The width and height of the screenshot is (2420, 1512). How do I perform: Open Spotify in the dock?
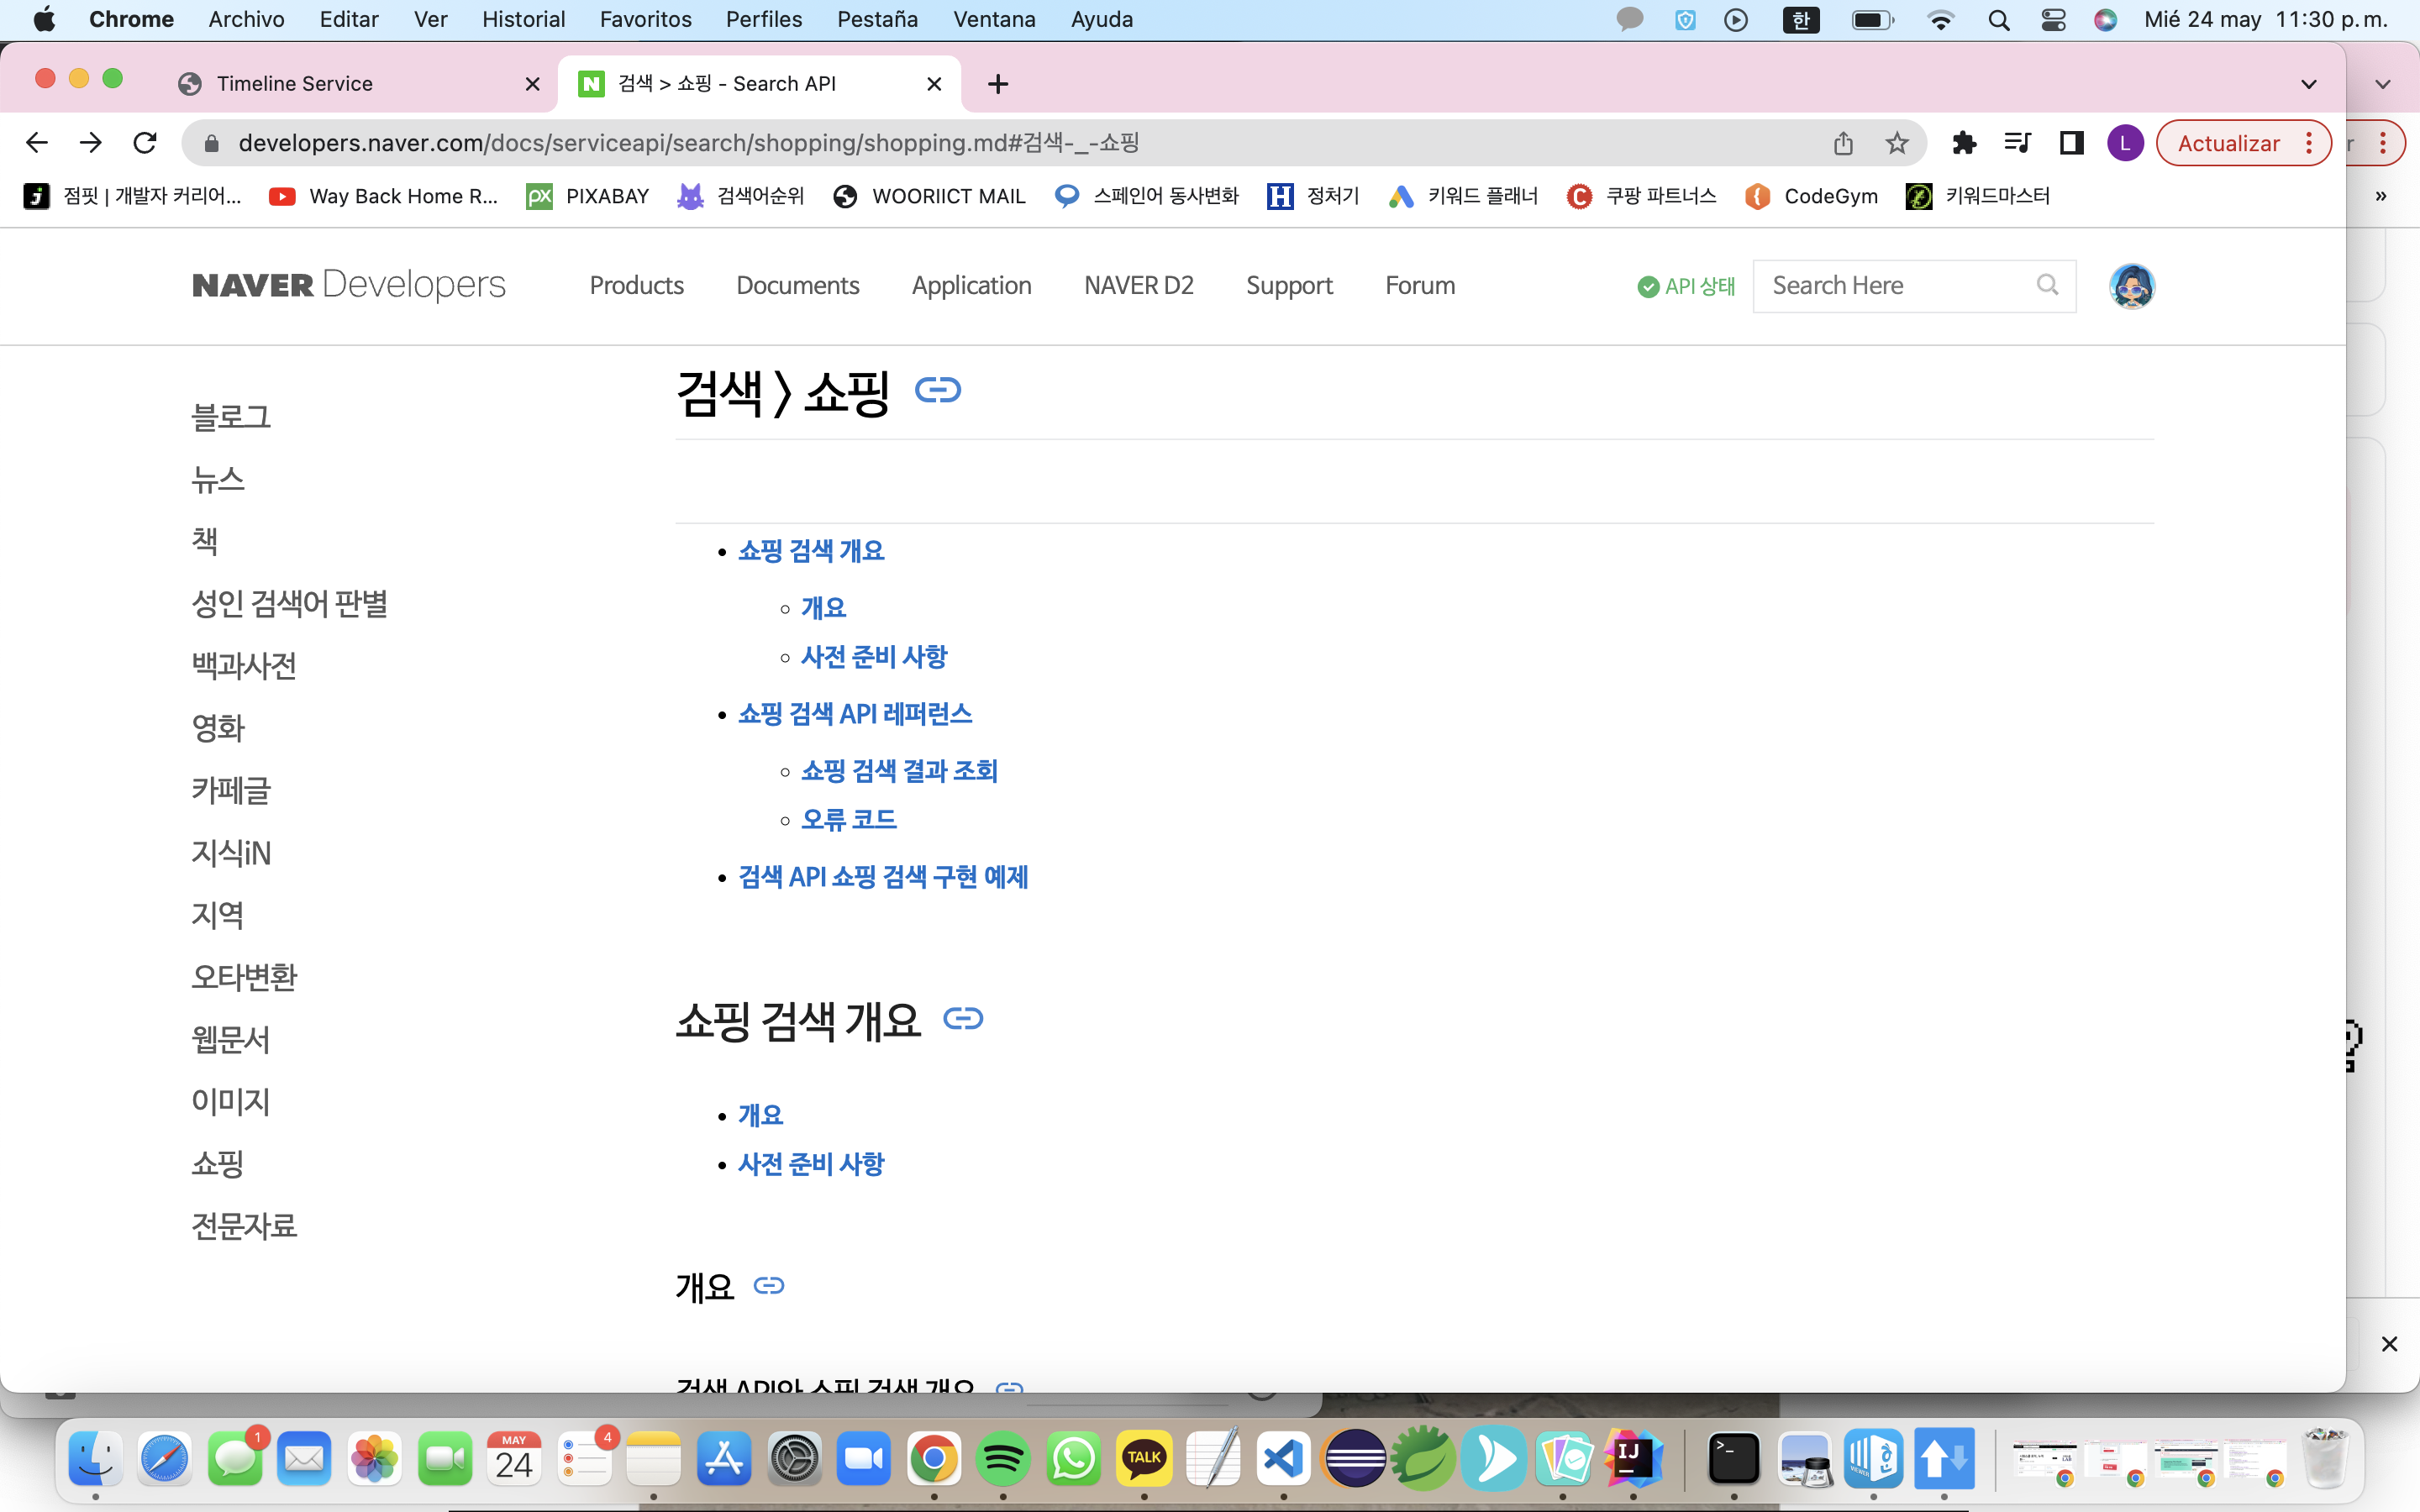(1003, 1460)
